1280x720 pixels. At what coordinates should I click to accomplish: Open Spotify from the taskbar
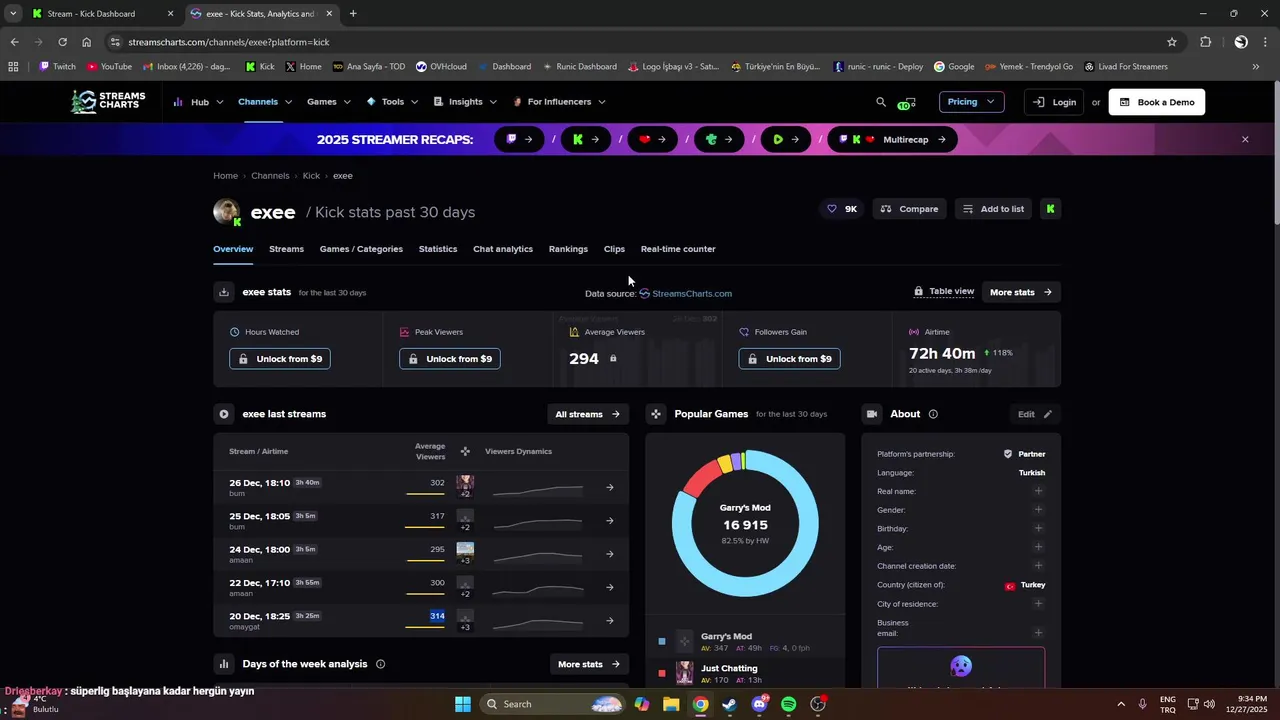(788, 704)
